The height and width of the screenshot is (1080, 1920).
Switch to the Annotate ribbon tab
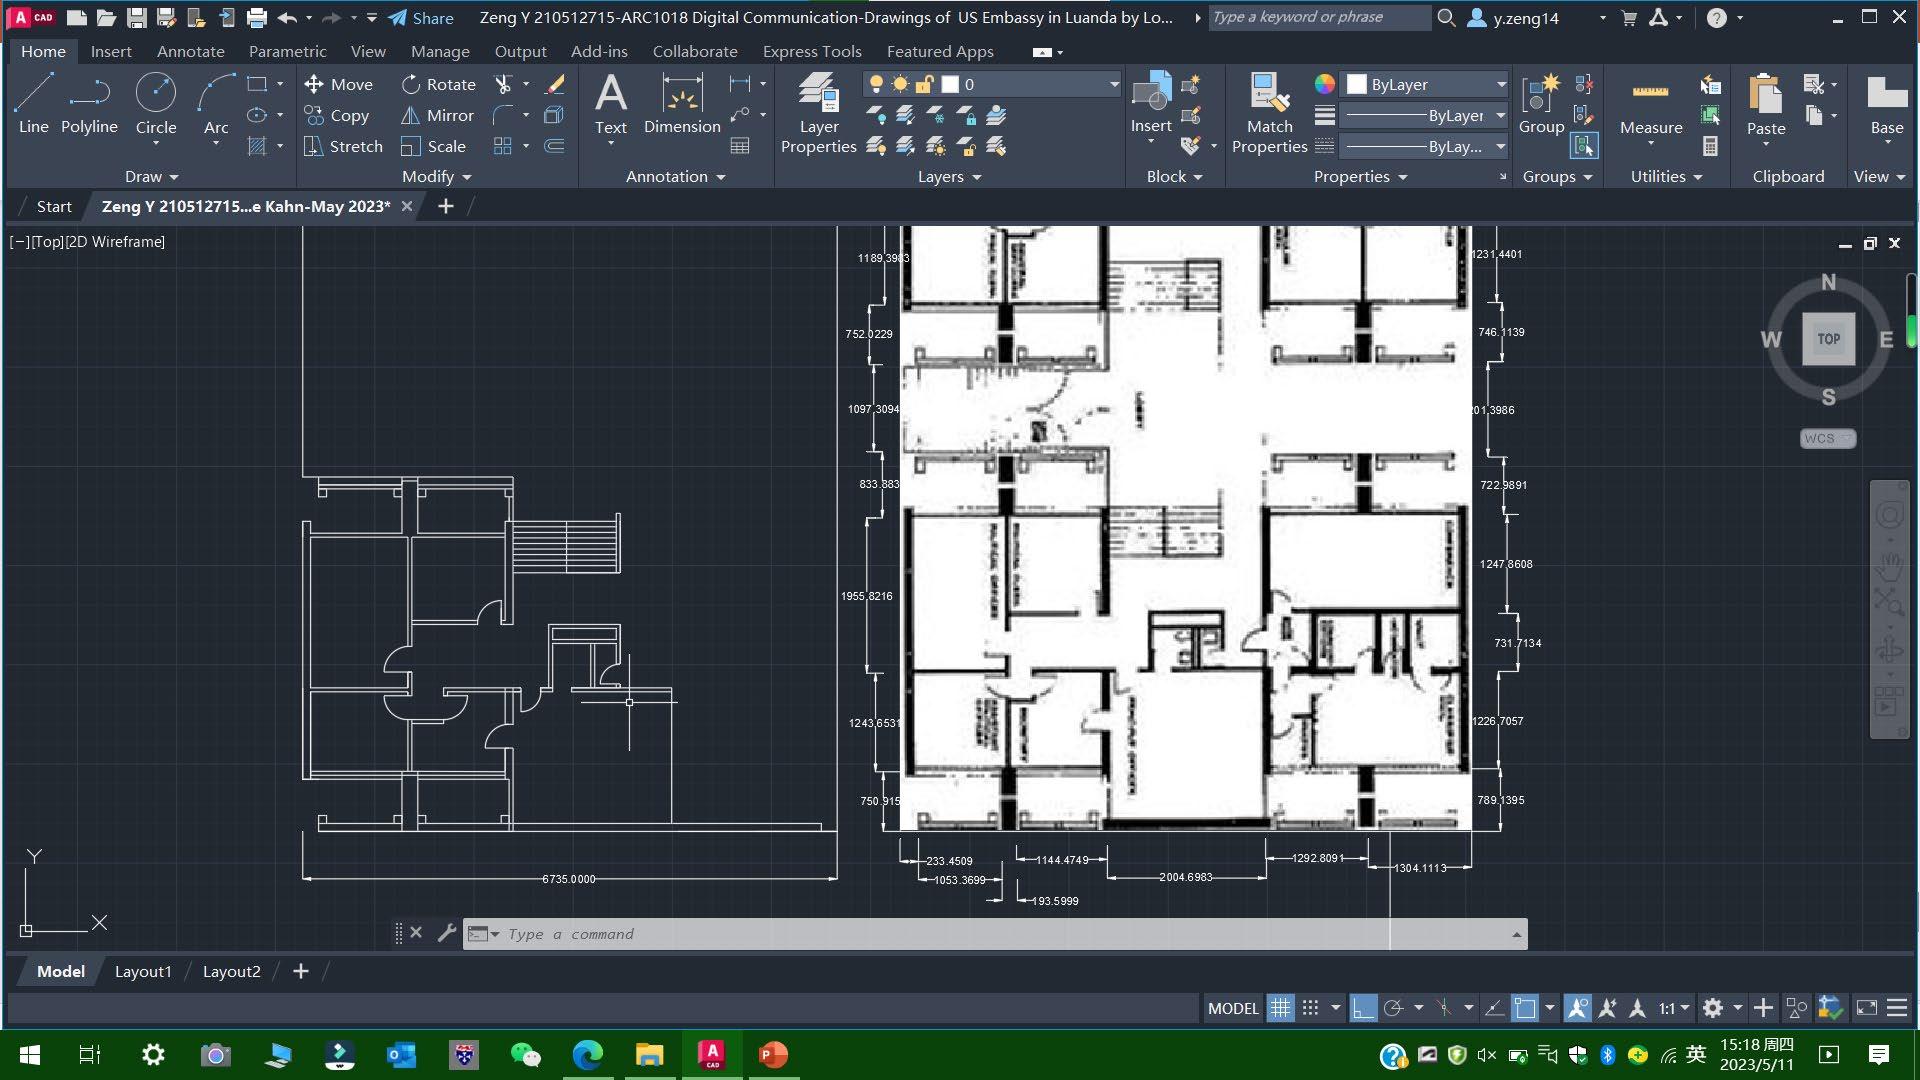pyautogui.click(x=190, y=51)
